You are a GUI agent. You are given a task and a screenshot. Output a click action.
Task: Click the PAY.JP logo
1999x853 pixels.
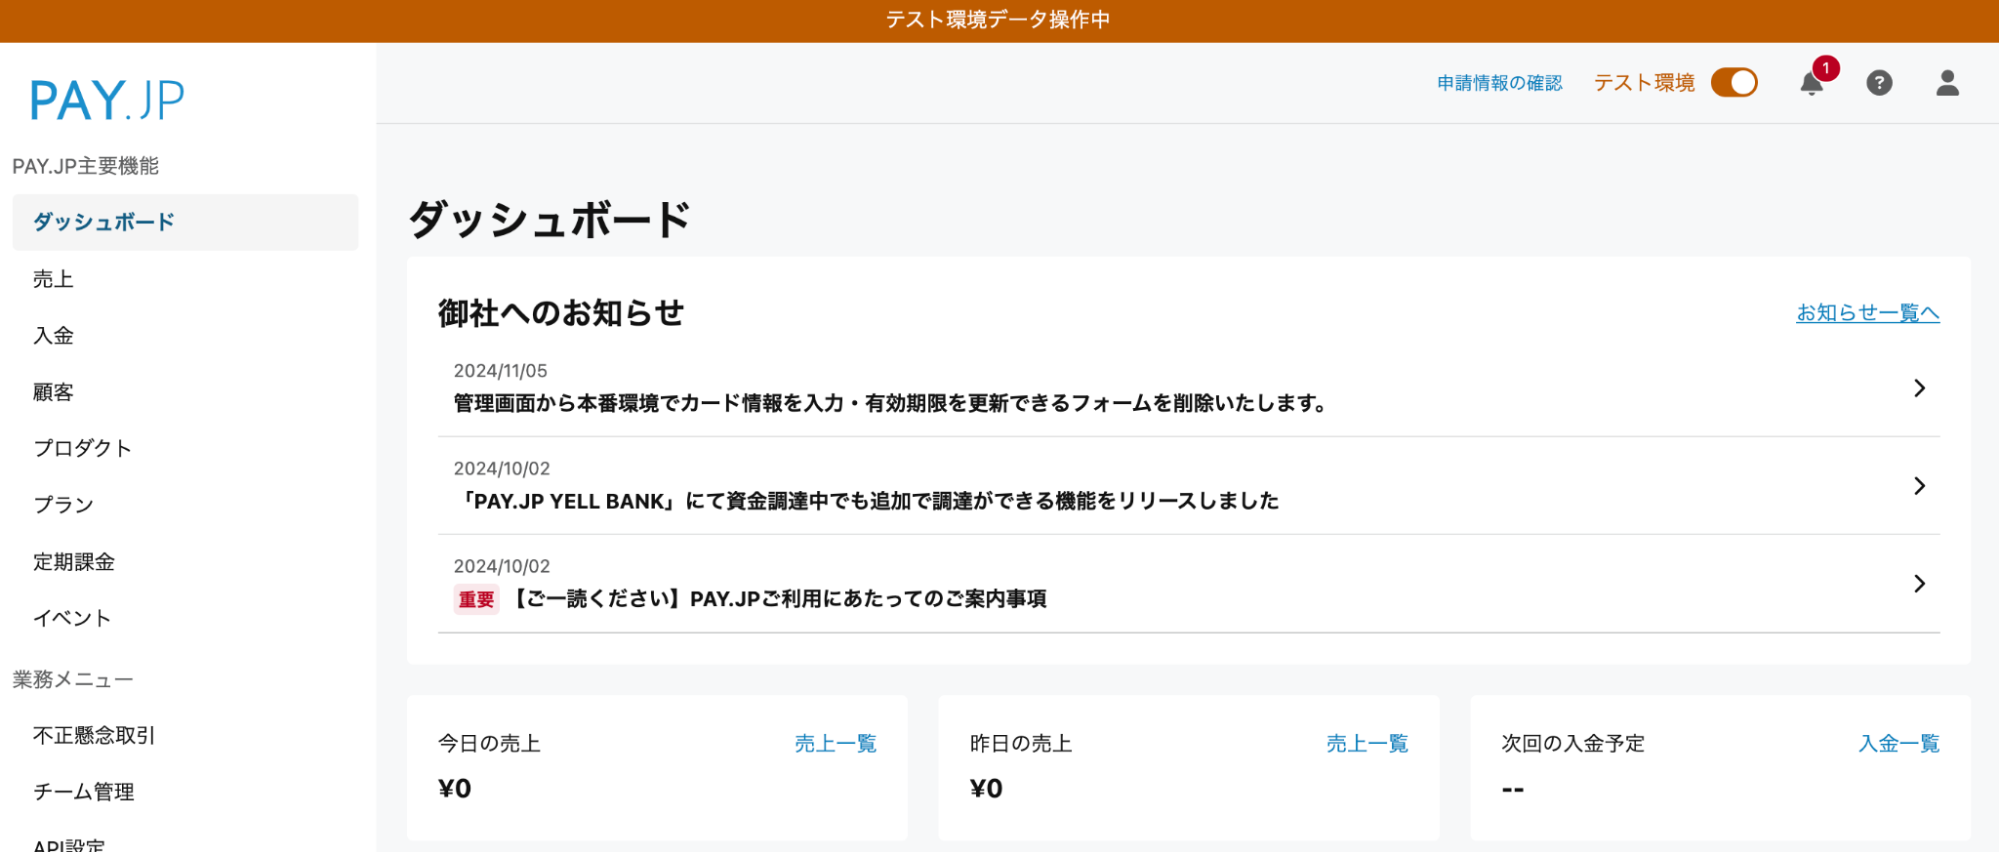tap(107, 100)
